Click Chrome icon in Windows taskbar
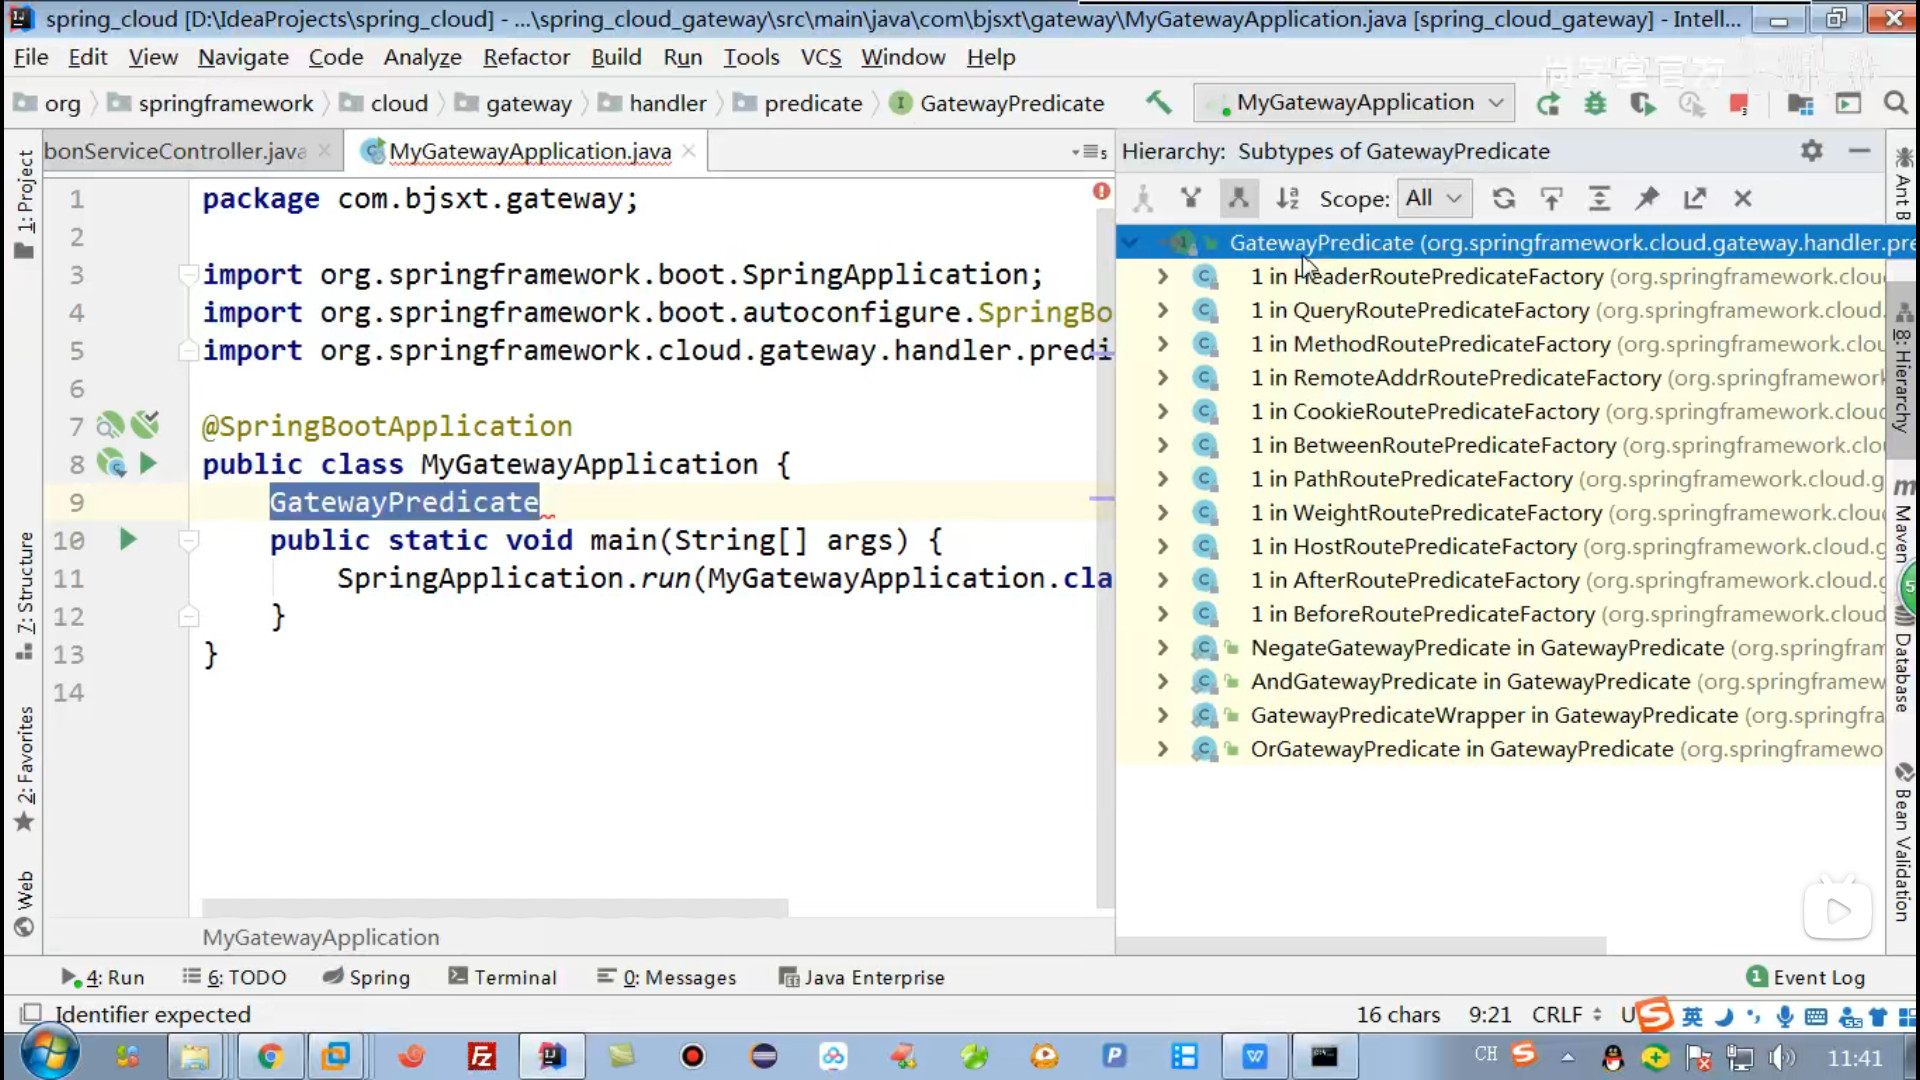1920x1080 pixels. point(269,1056)
